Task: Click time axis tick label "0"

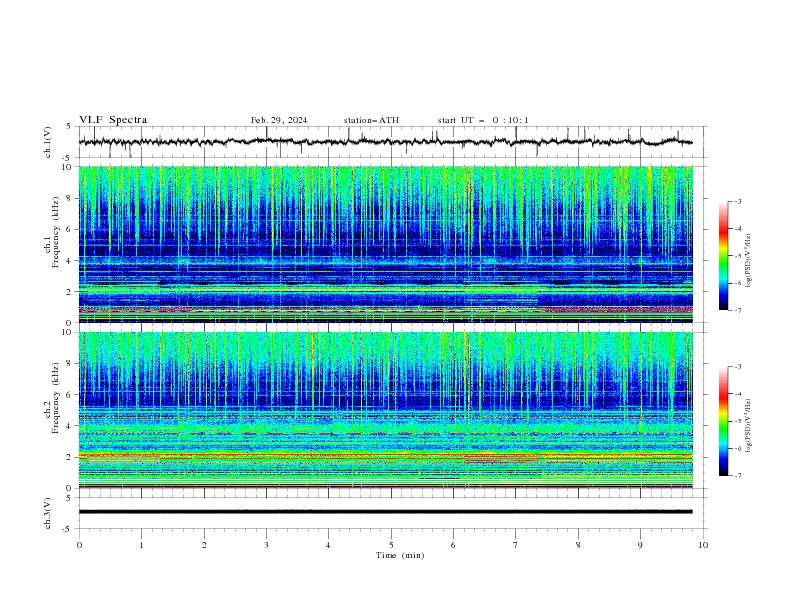Action: pos(79,545)
